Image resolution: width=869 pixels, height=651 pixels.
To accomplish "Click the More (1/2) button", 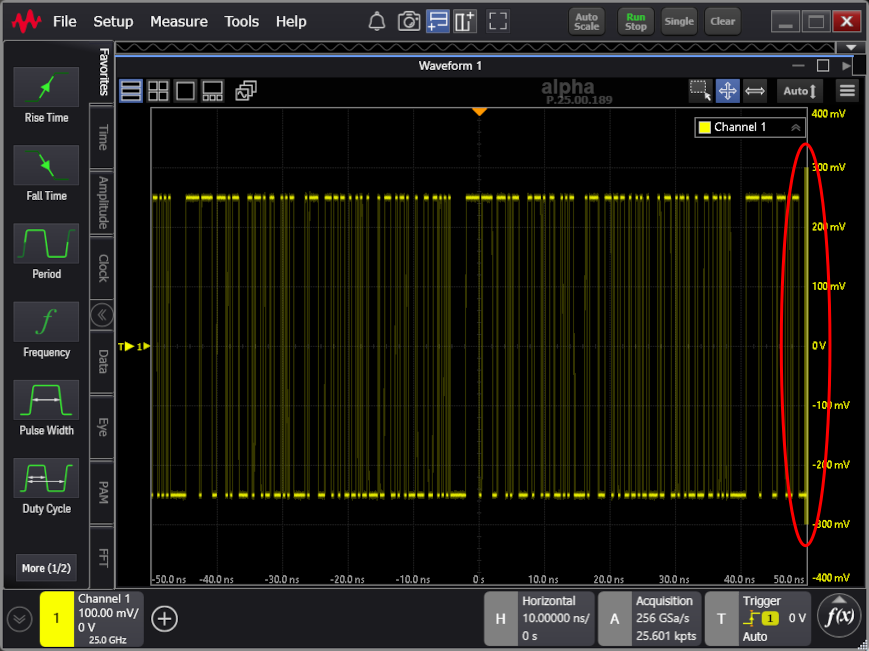I will coord(46,568).
